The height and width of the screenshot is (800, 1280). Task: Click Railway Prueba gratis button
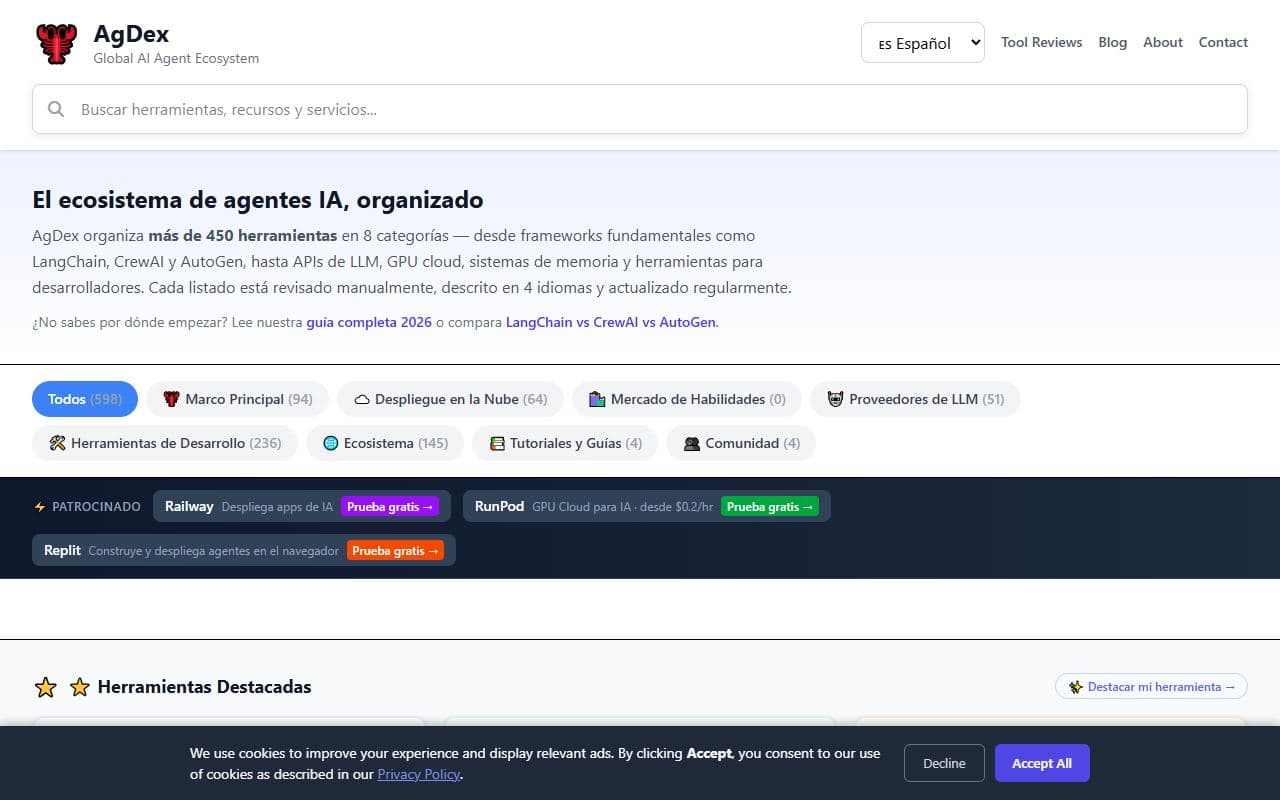tap(390, 507)
